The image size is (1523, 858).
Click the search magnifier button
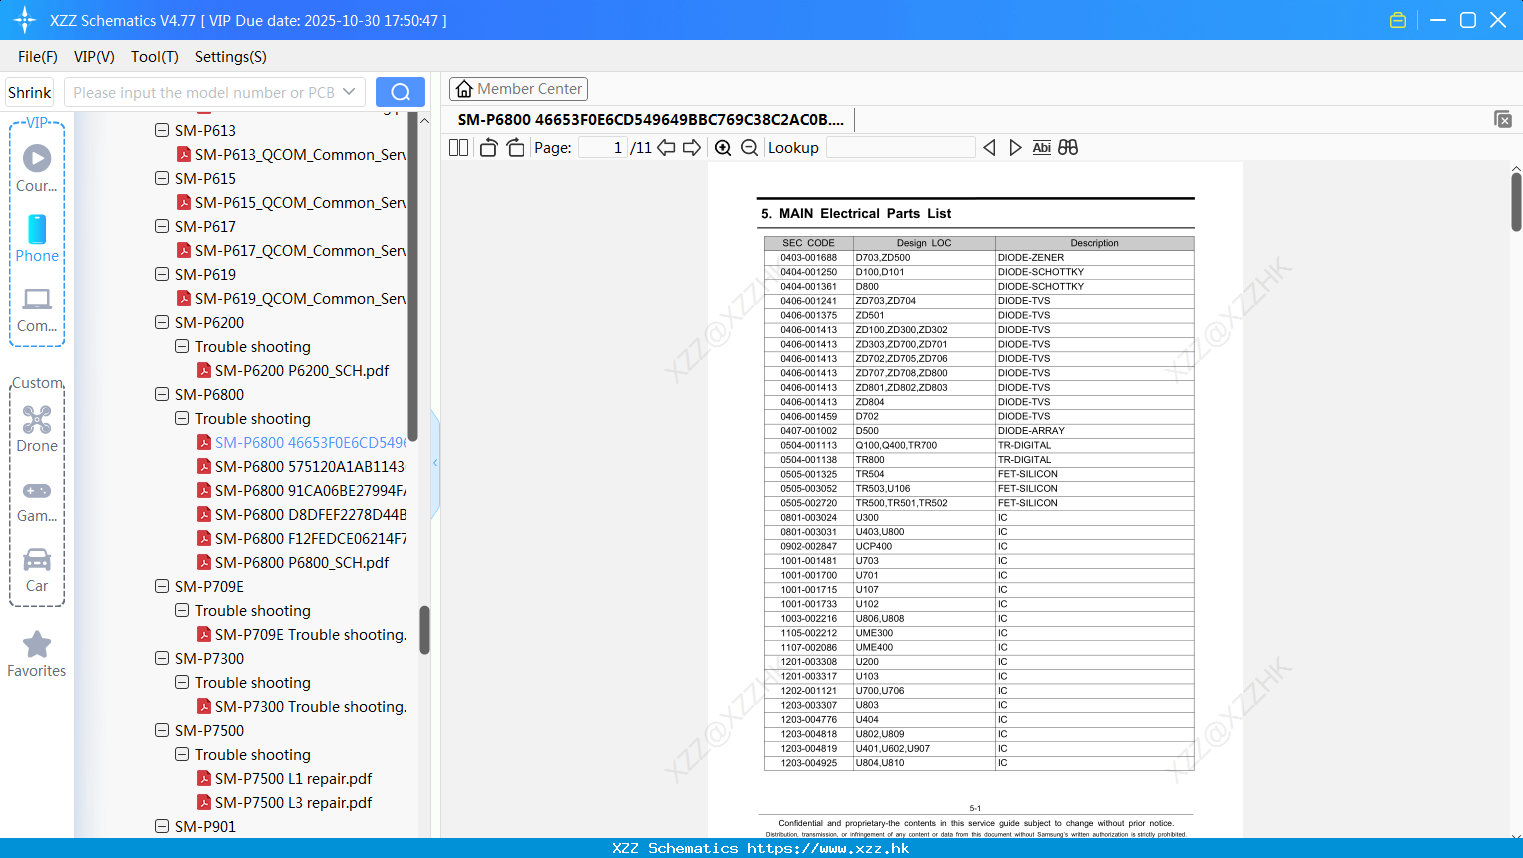tap(400, 92)
